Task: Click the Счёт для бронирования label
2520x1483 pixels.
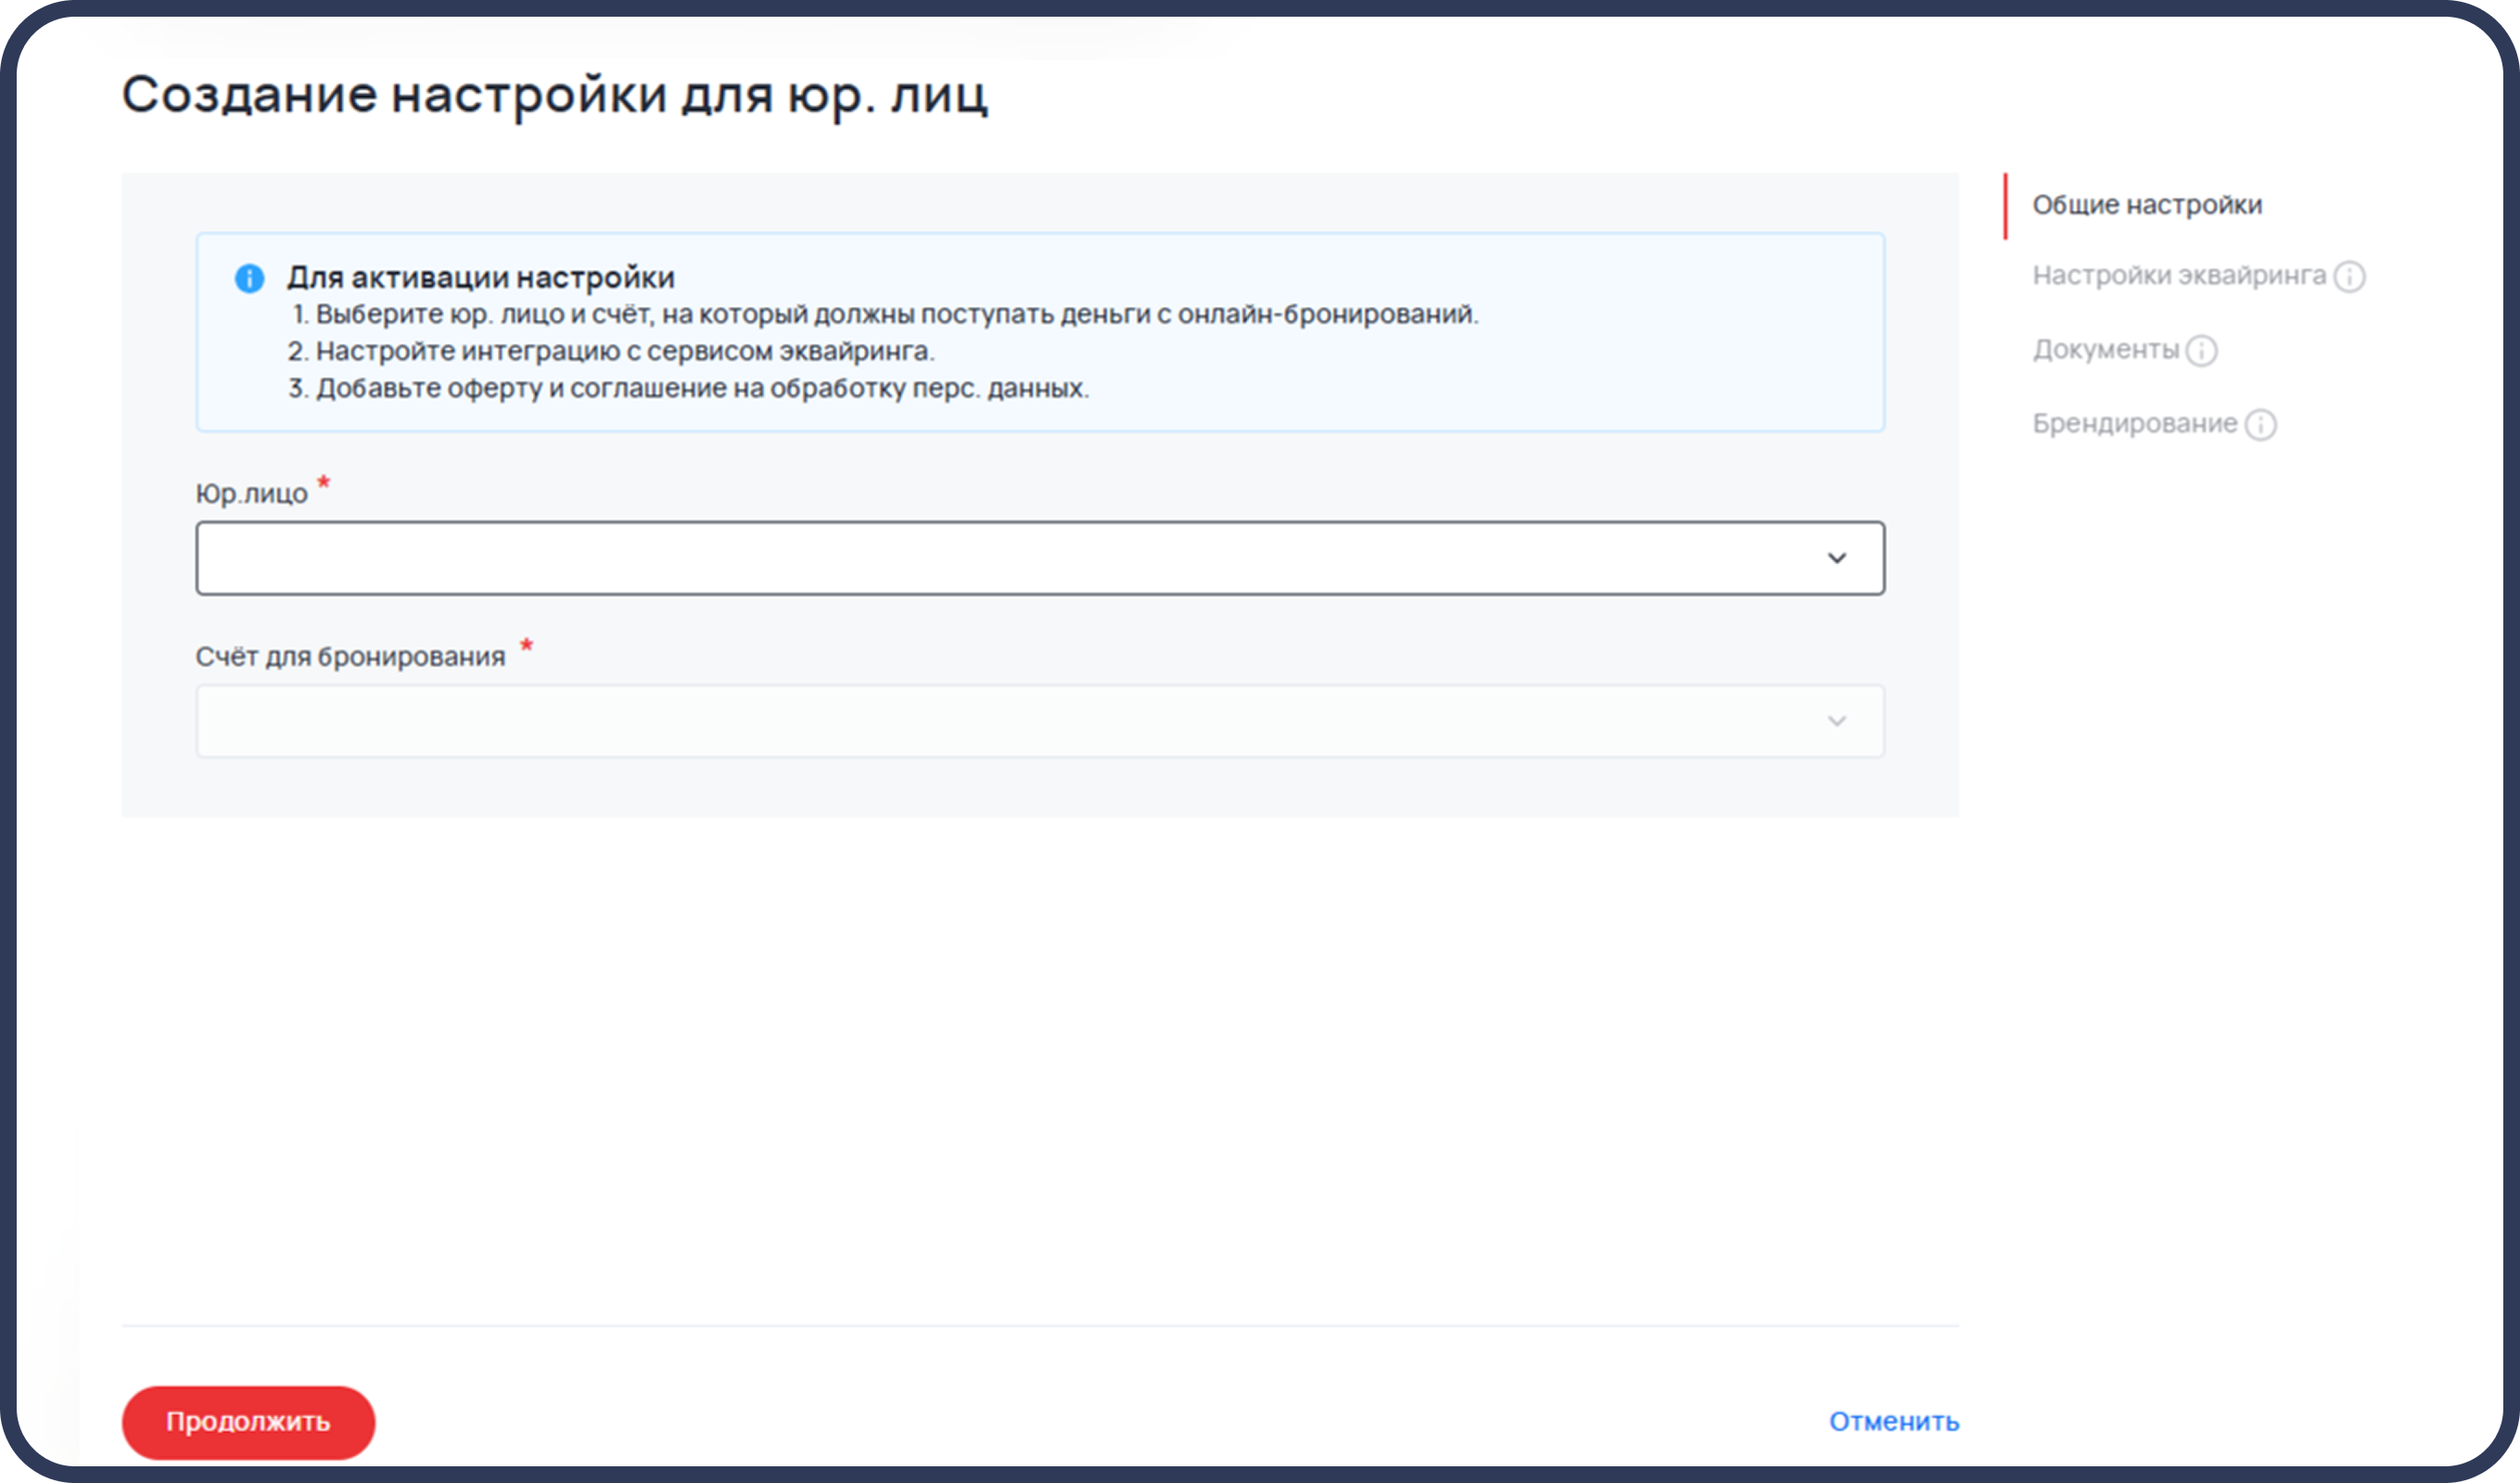Action: tap(350, 657)
